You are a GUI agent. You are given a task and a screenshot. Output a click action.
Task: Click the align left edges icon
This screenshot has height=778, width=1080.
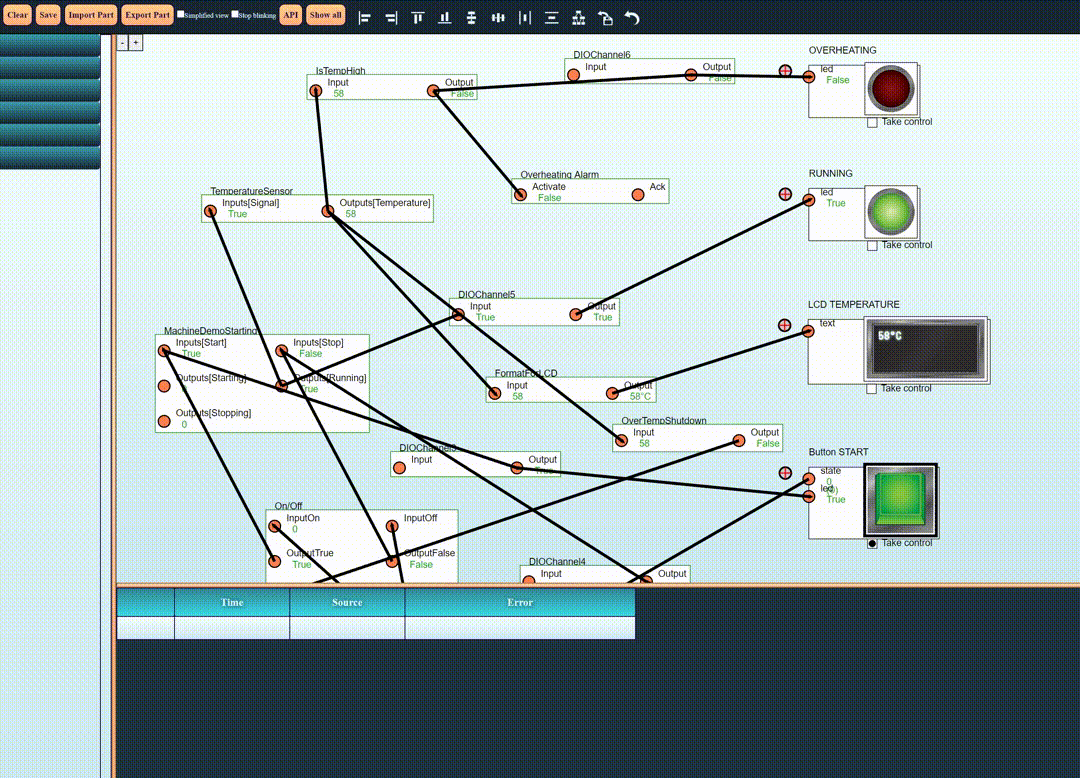[x=364, y=18]
